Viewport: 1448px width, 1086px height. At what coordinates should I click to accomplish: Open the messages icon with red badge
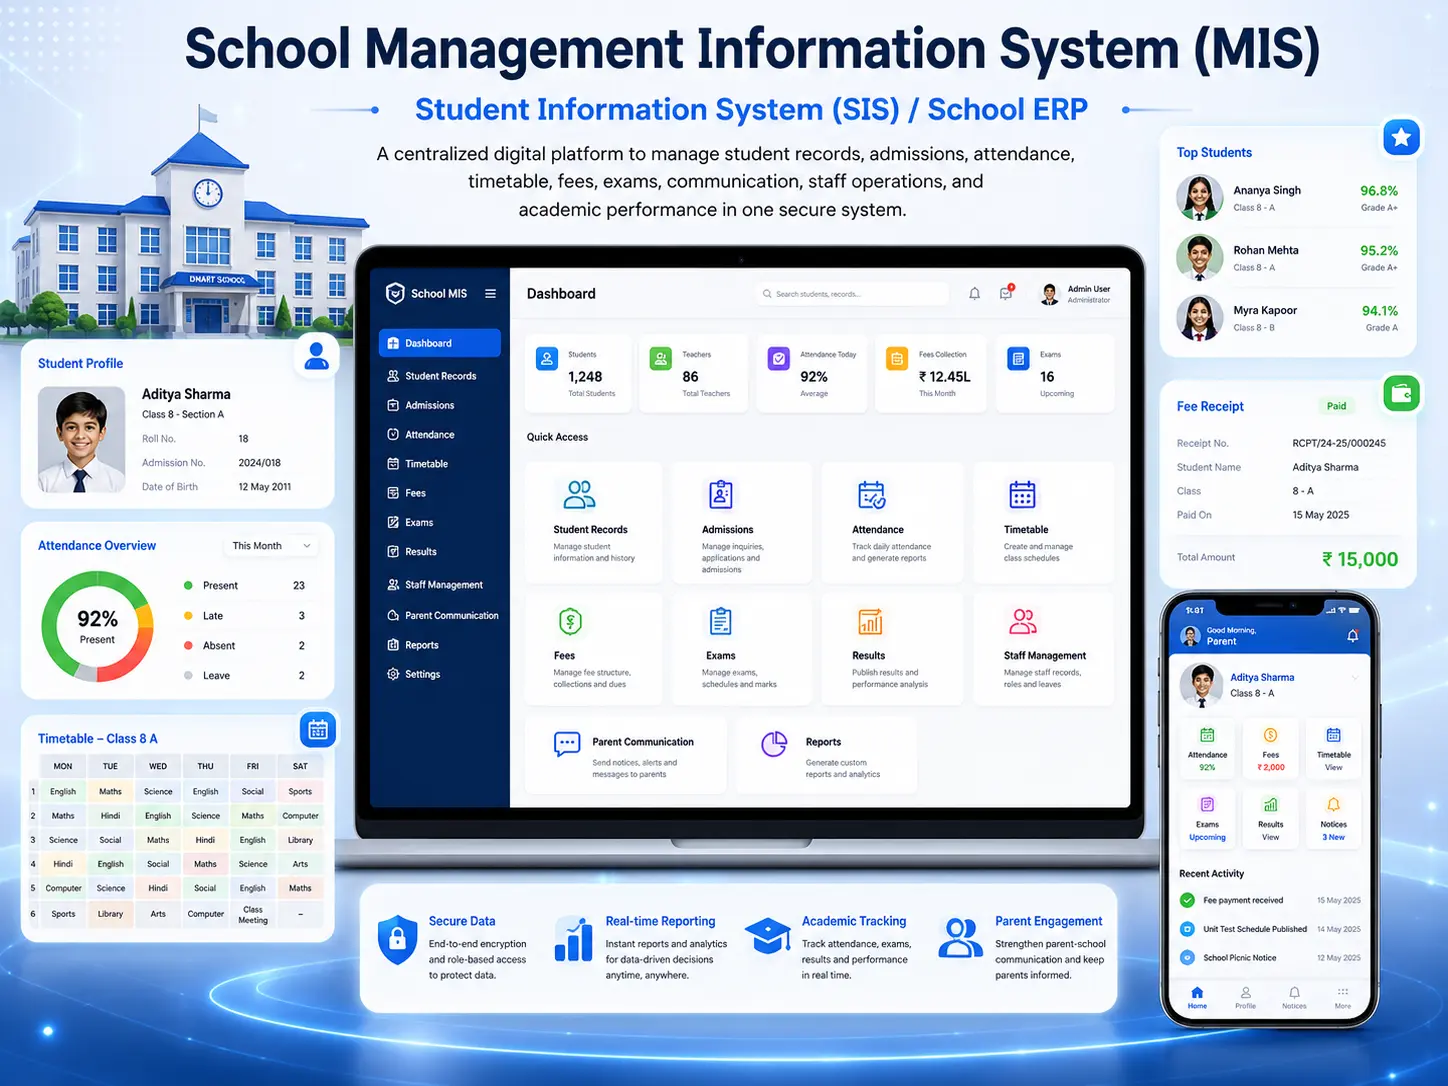(x=1007, y=293)
